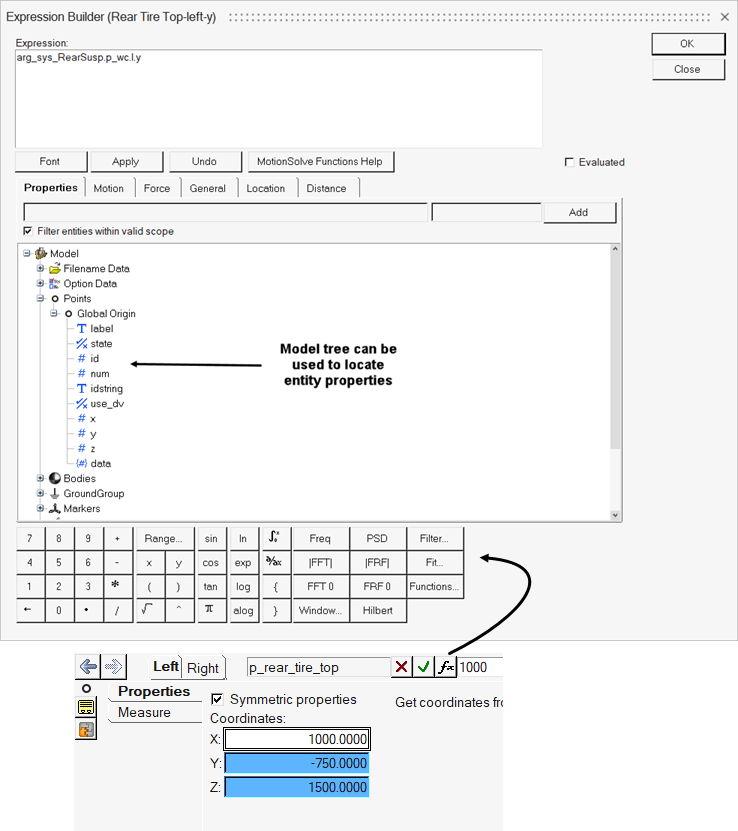738x831 pixels.
Task: Click the red X cancel icon
Action: click(x=401, y=667)
